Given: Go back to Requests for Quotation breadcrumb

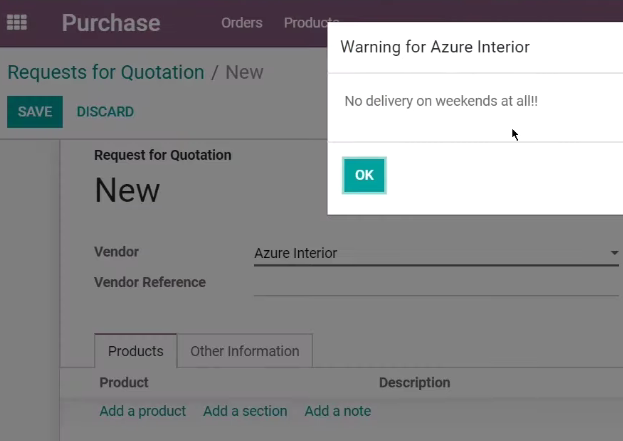Looking at the screenshot, I should 106,72.
